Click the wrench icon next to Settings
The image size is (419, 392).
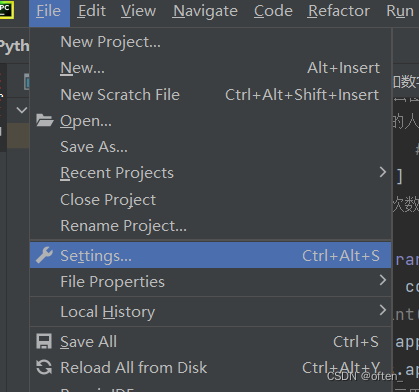tap(44, 255)
